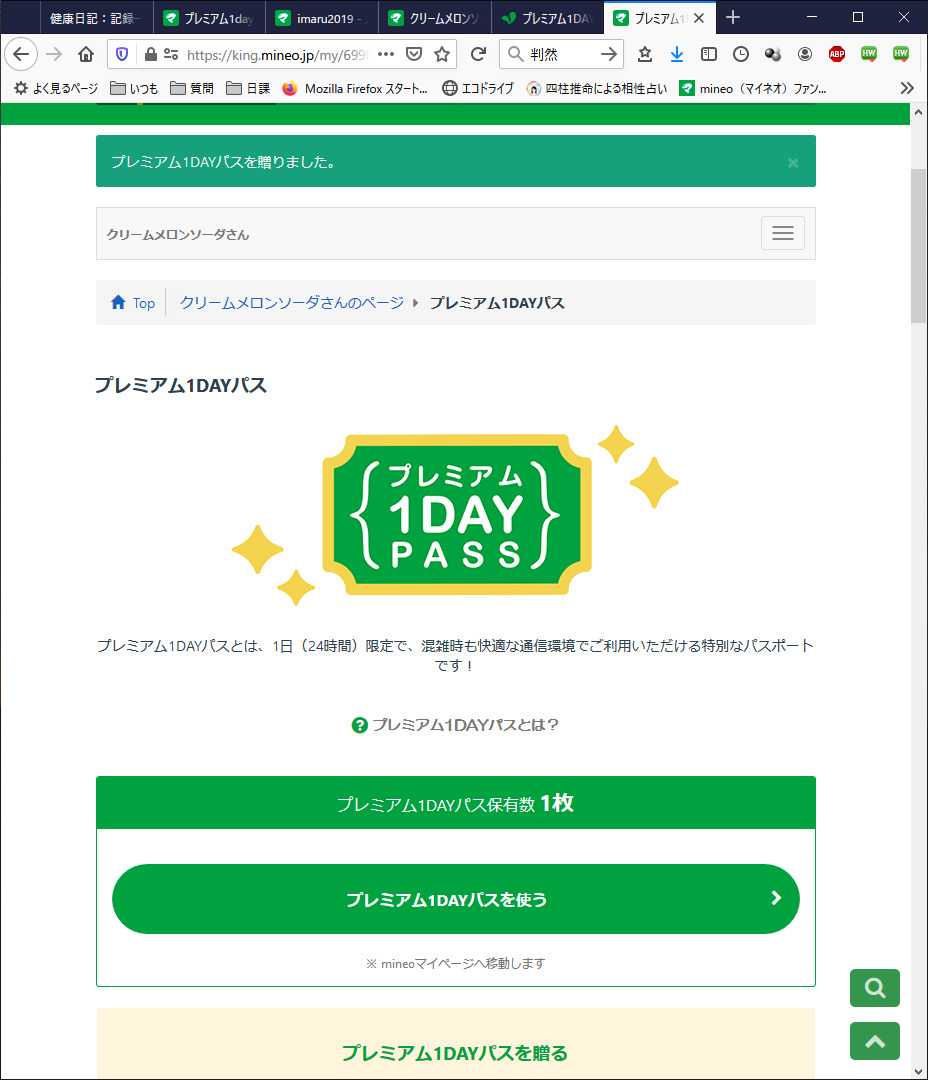Dismiss the green gift notification banner

click(x=793, y=163)
